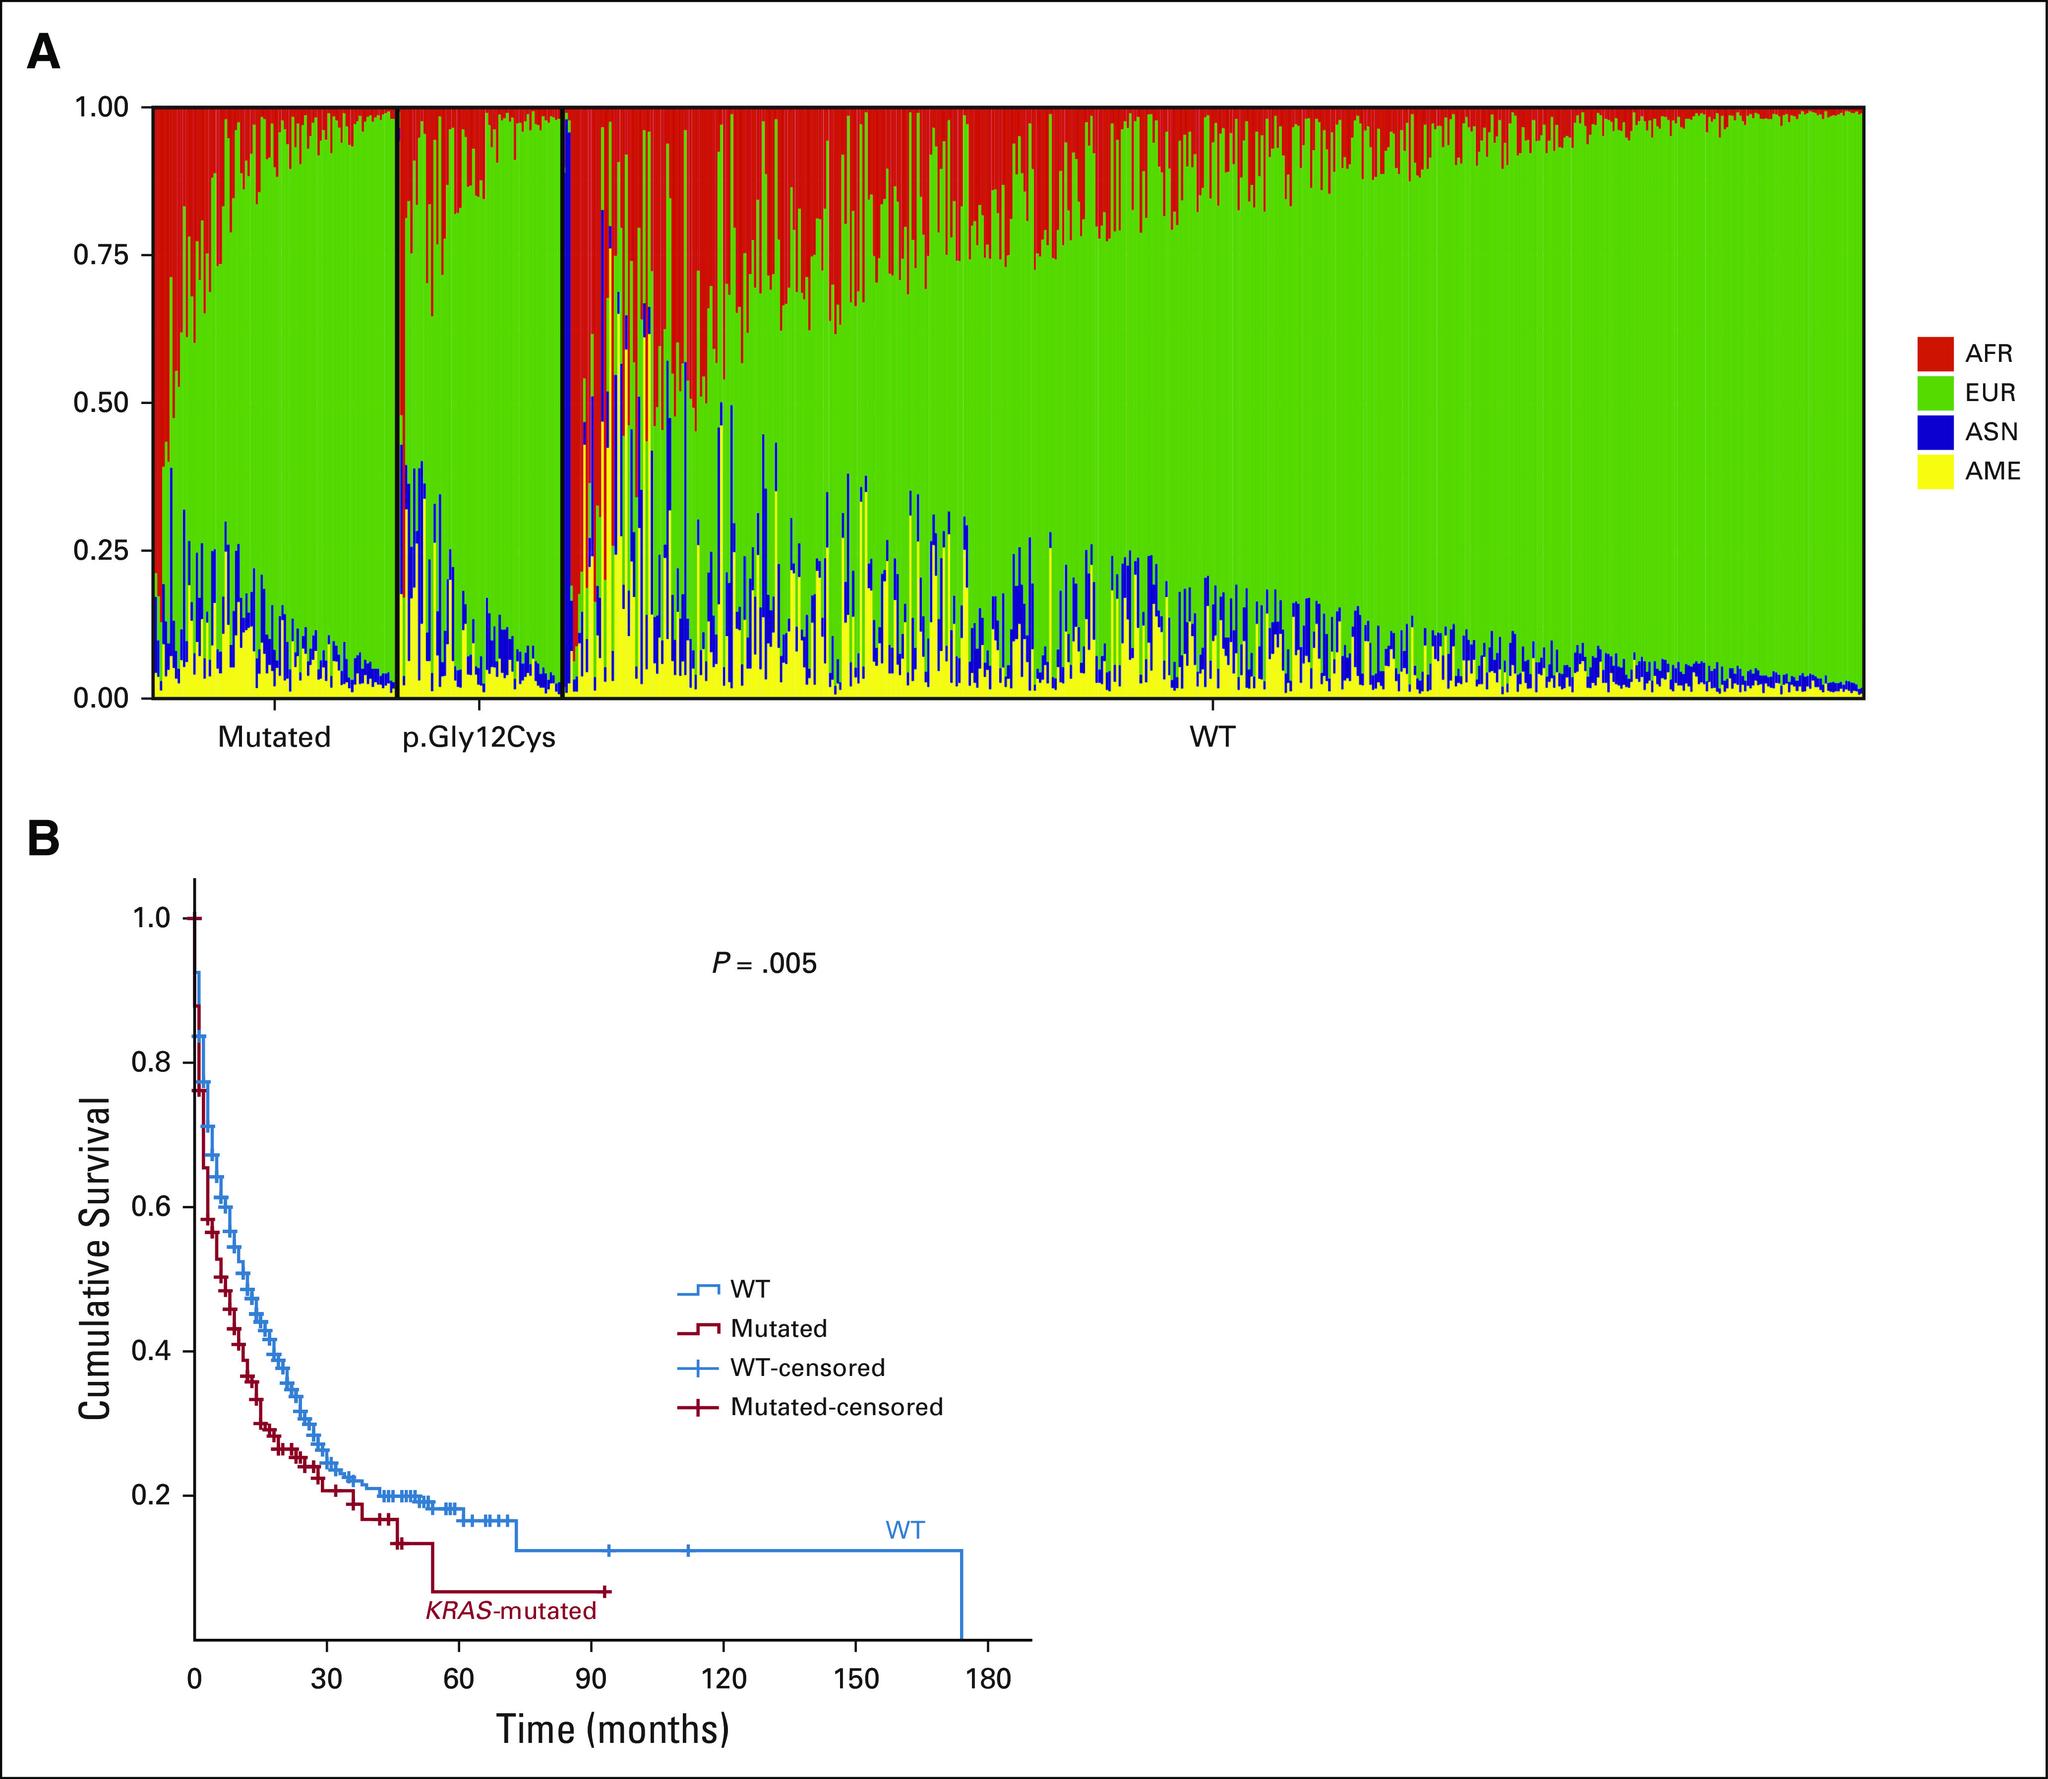Click the WT label under panel A
Viewport: 2048px width, 1779px height.
click(1212, 738)
